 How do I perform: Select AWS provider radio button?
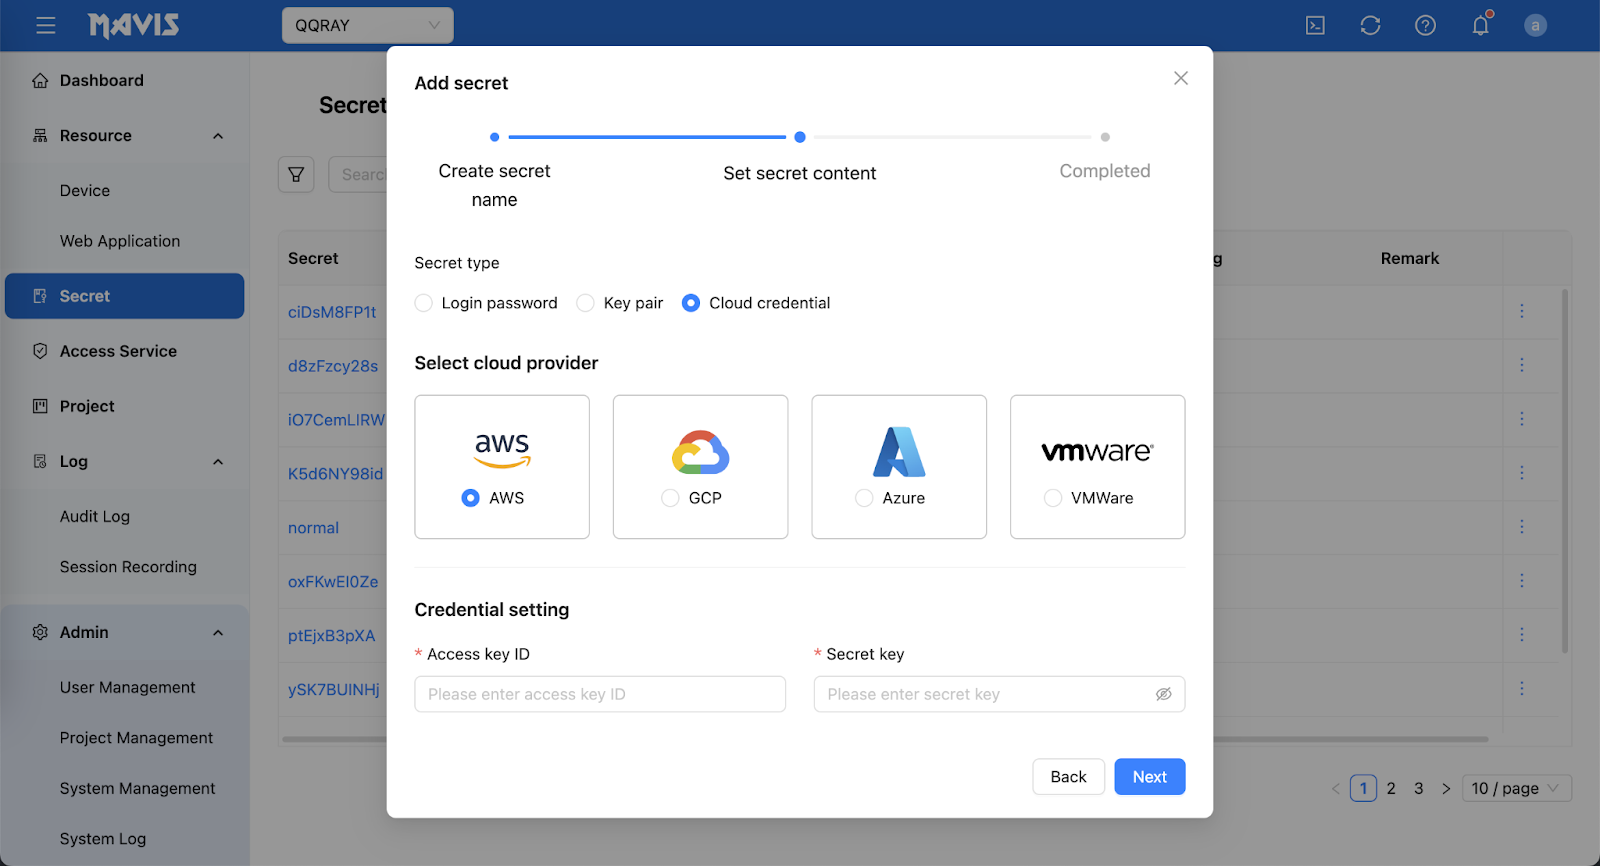pos(470,498)
